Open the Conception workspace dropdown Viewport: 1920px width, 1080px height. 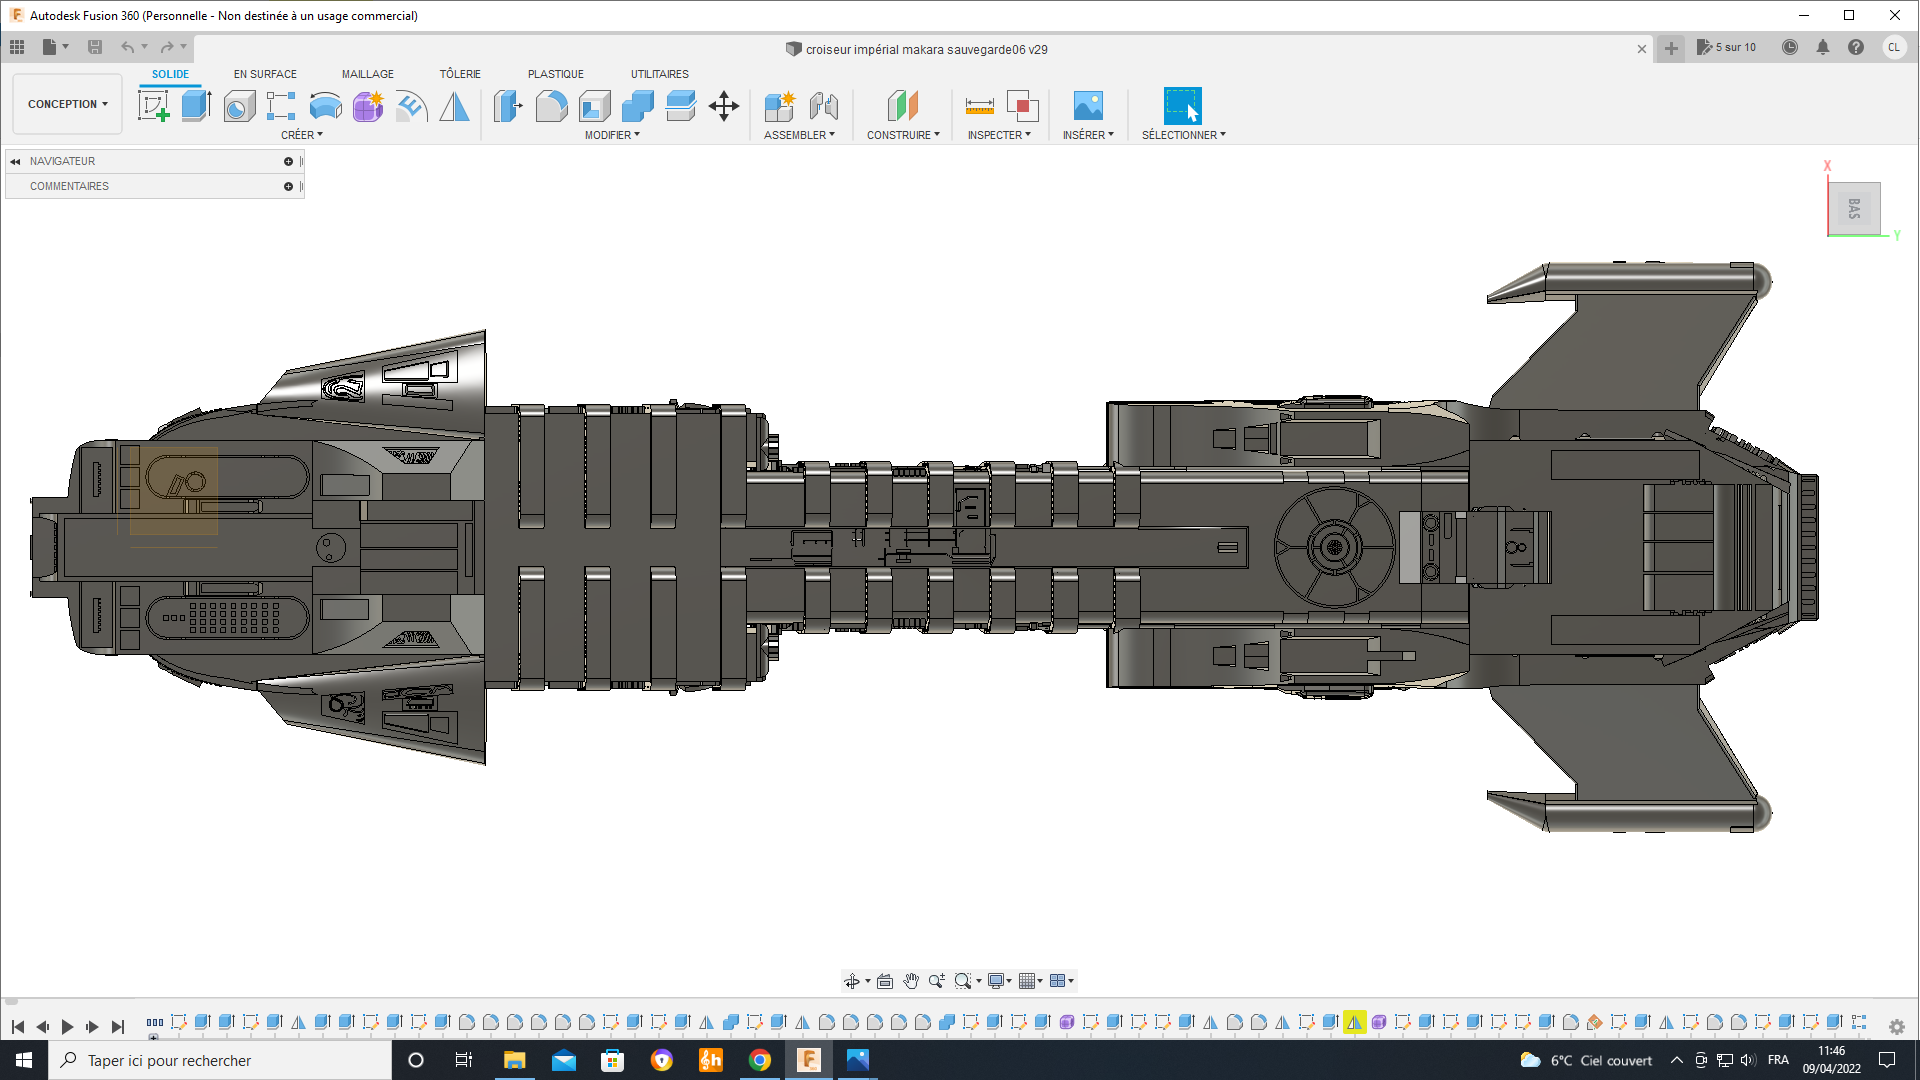pyautogui.click(x=67, y=104)
